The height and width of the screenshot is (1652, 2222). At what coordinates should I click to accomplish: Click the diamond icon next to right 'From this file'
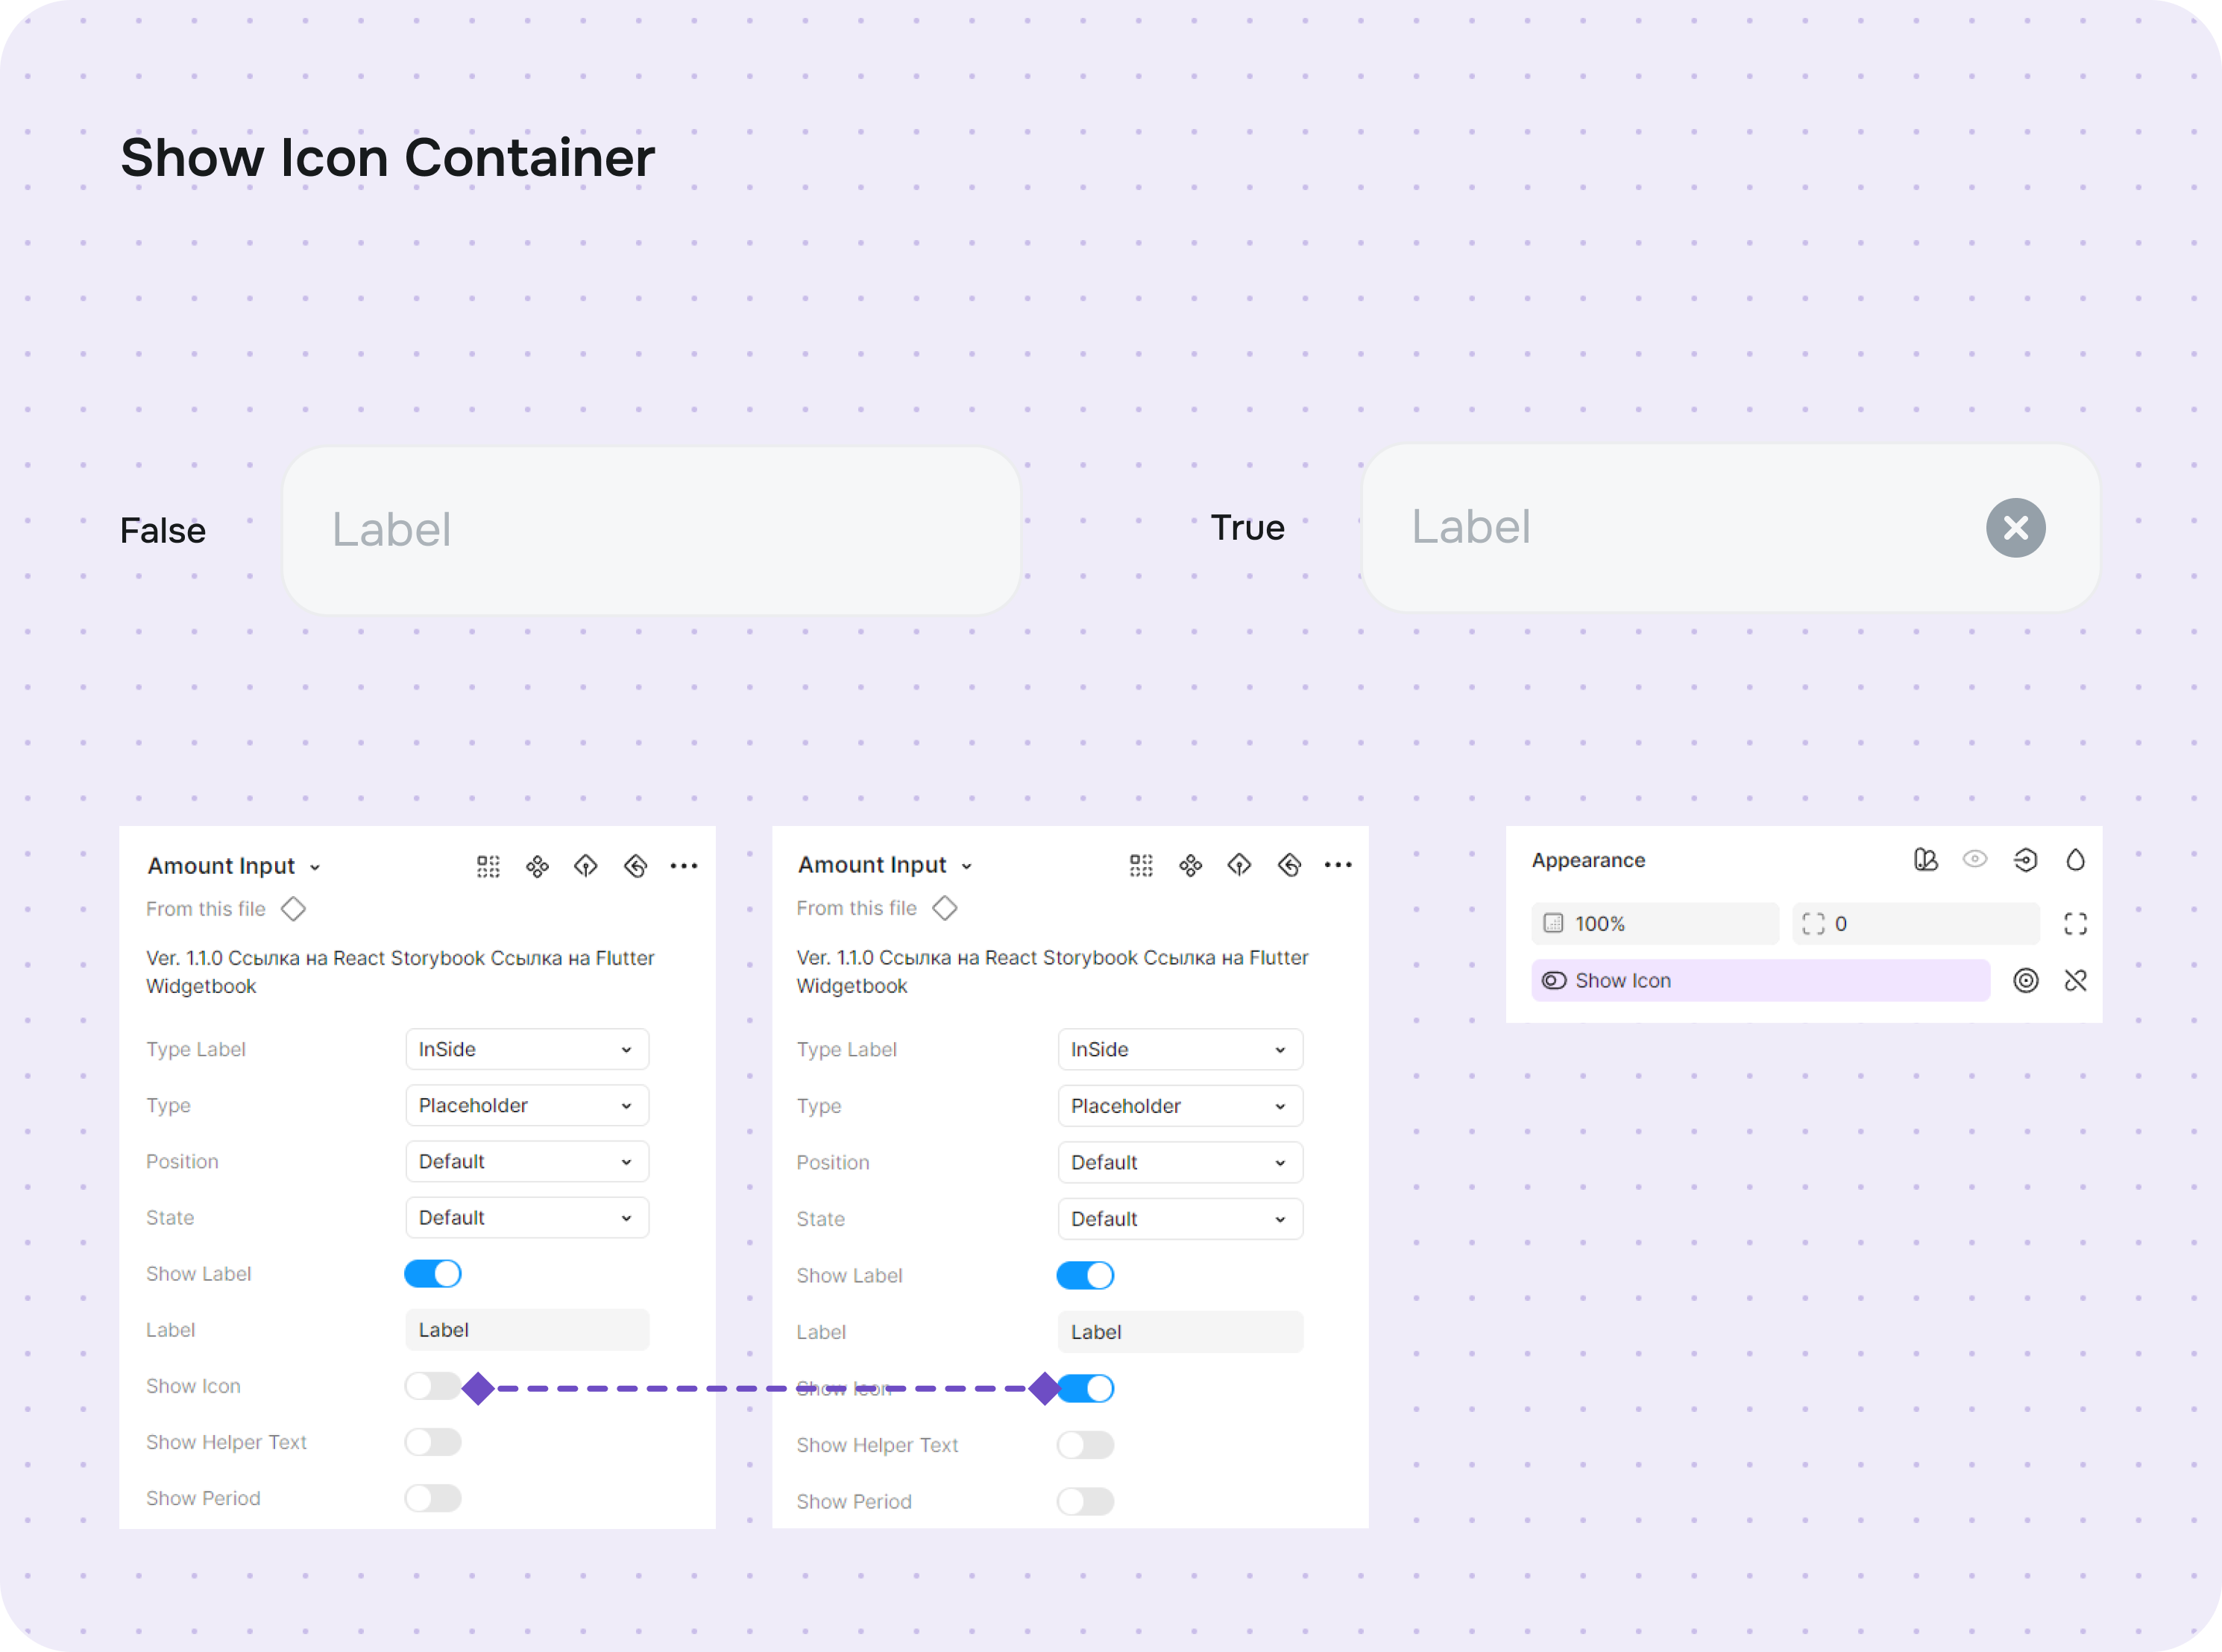click(944, 908)
